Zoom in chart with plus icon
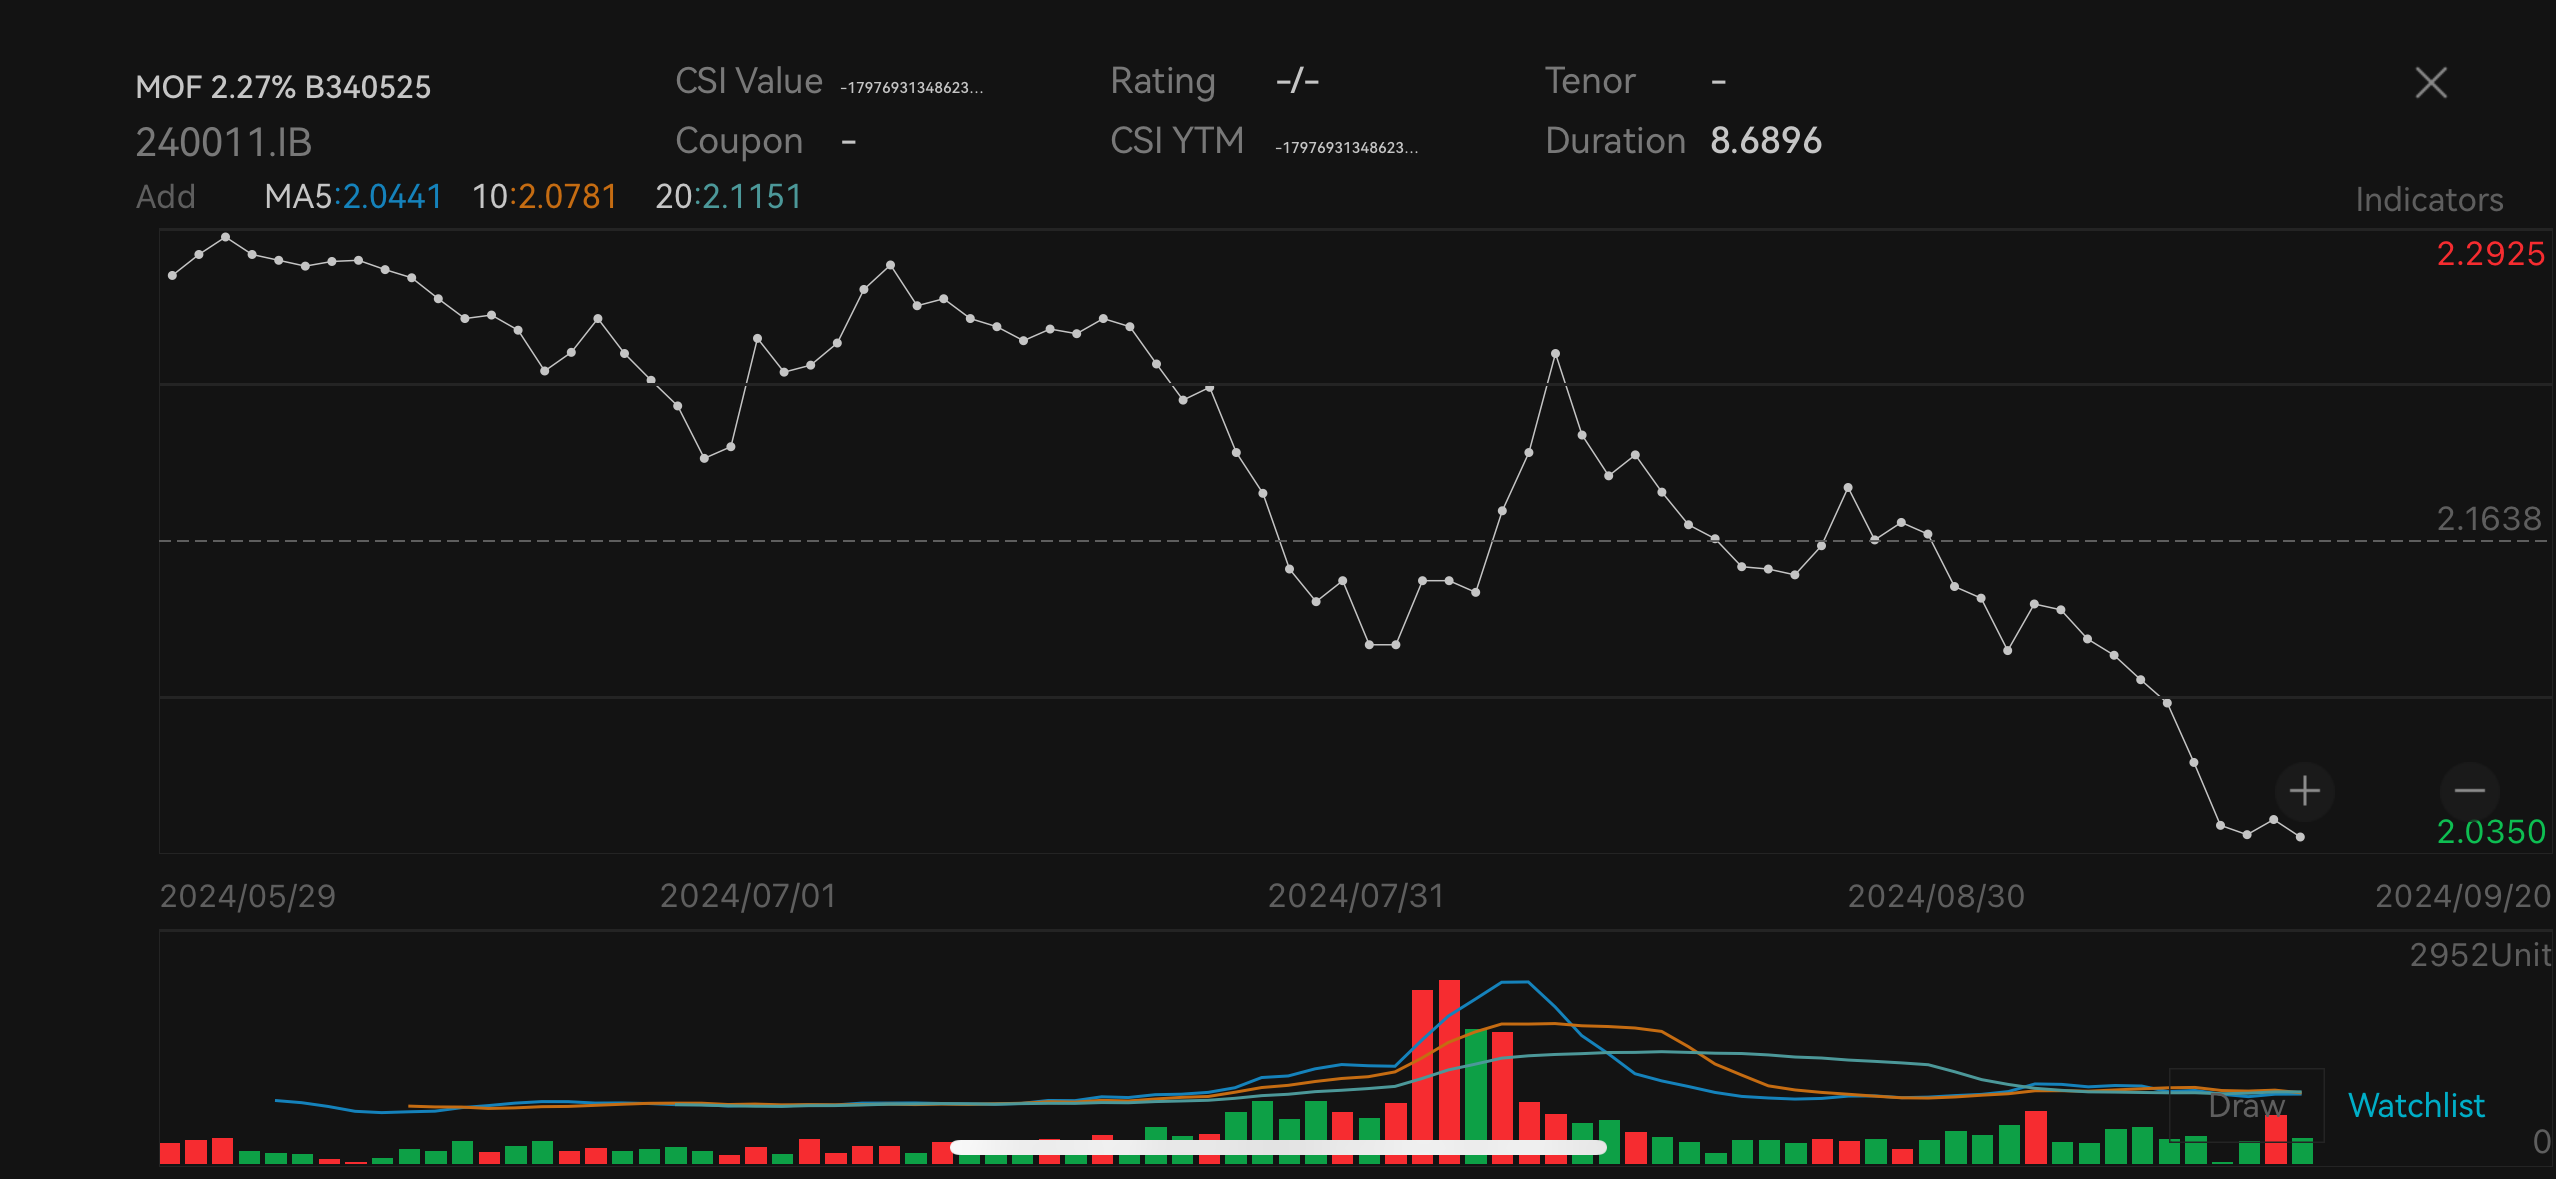 [2304, 791]
